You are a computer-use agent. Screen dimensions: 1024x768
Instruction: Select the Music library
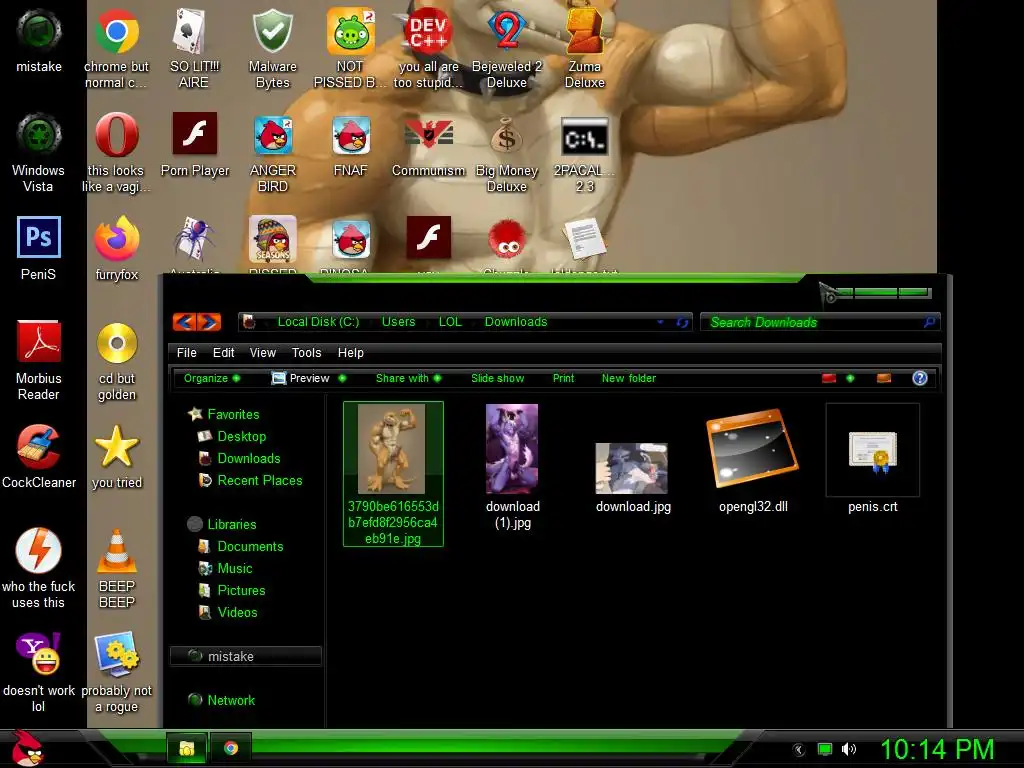click(x=226, y=568)
